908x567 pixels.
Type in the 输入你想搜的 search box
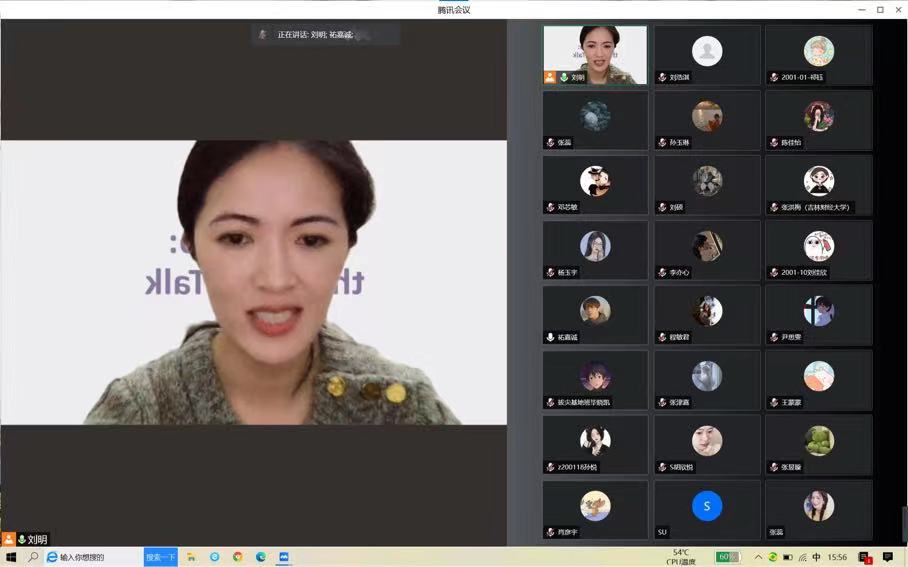(x=95, y=557)
